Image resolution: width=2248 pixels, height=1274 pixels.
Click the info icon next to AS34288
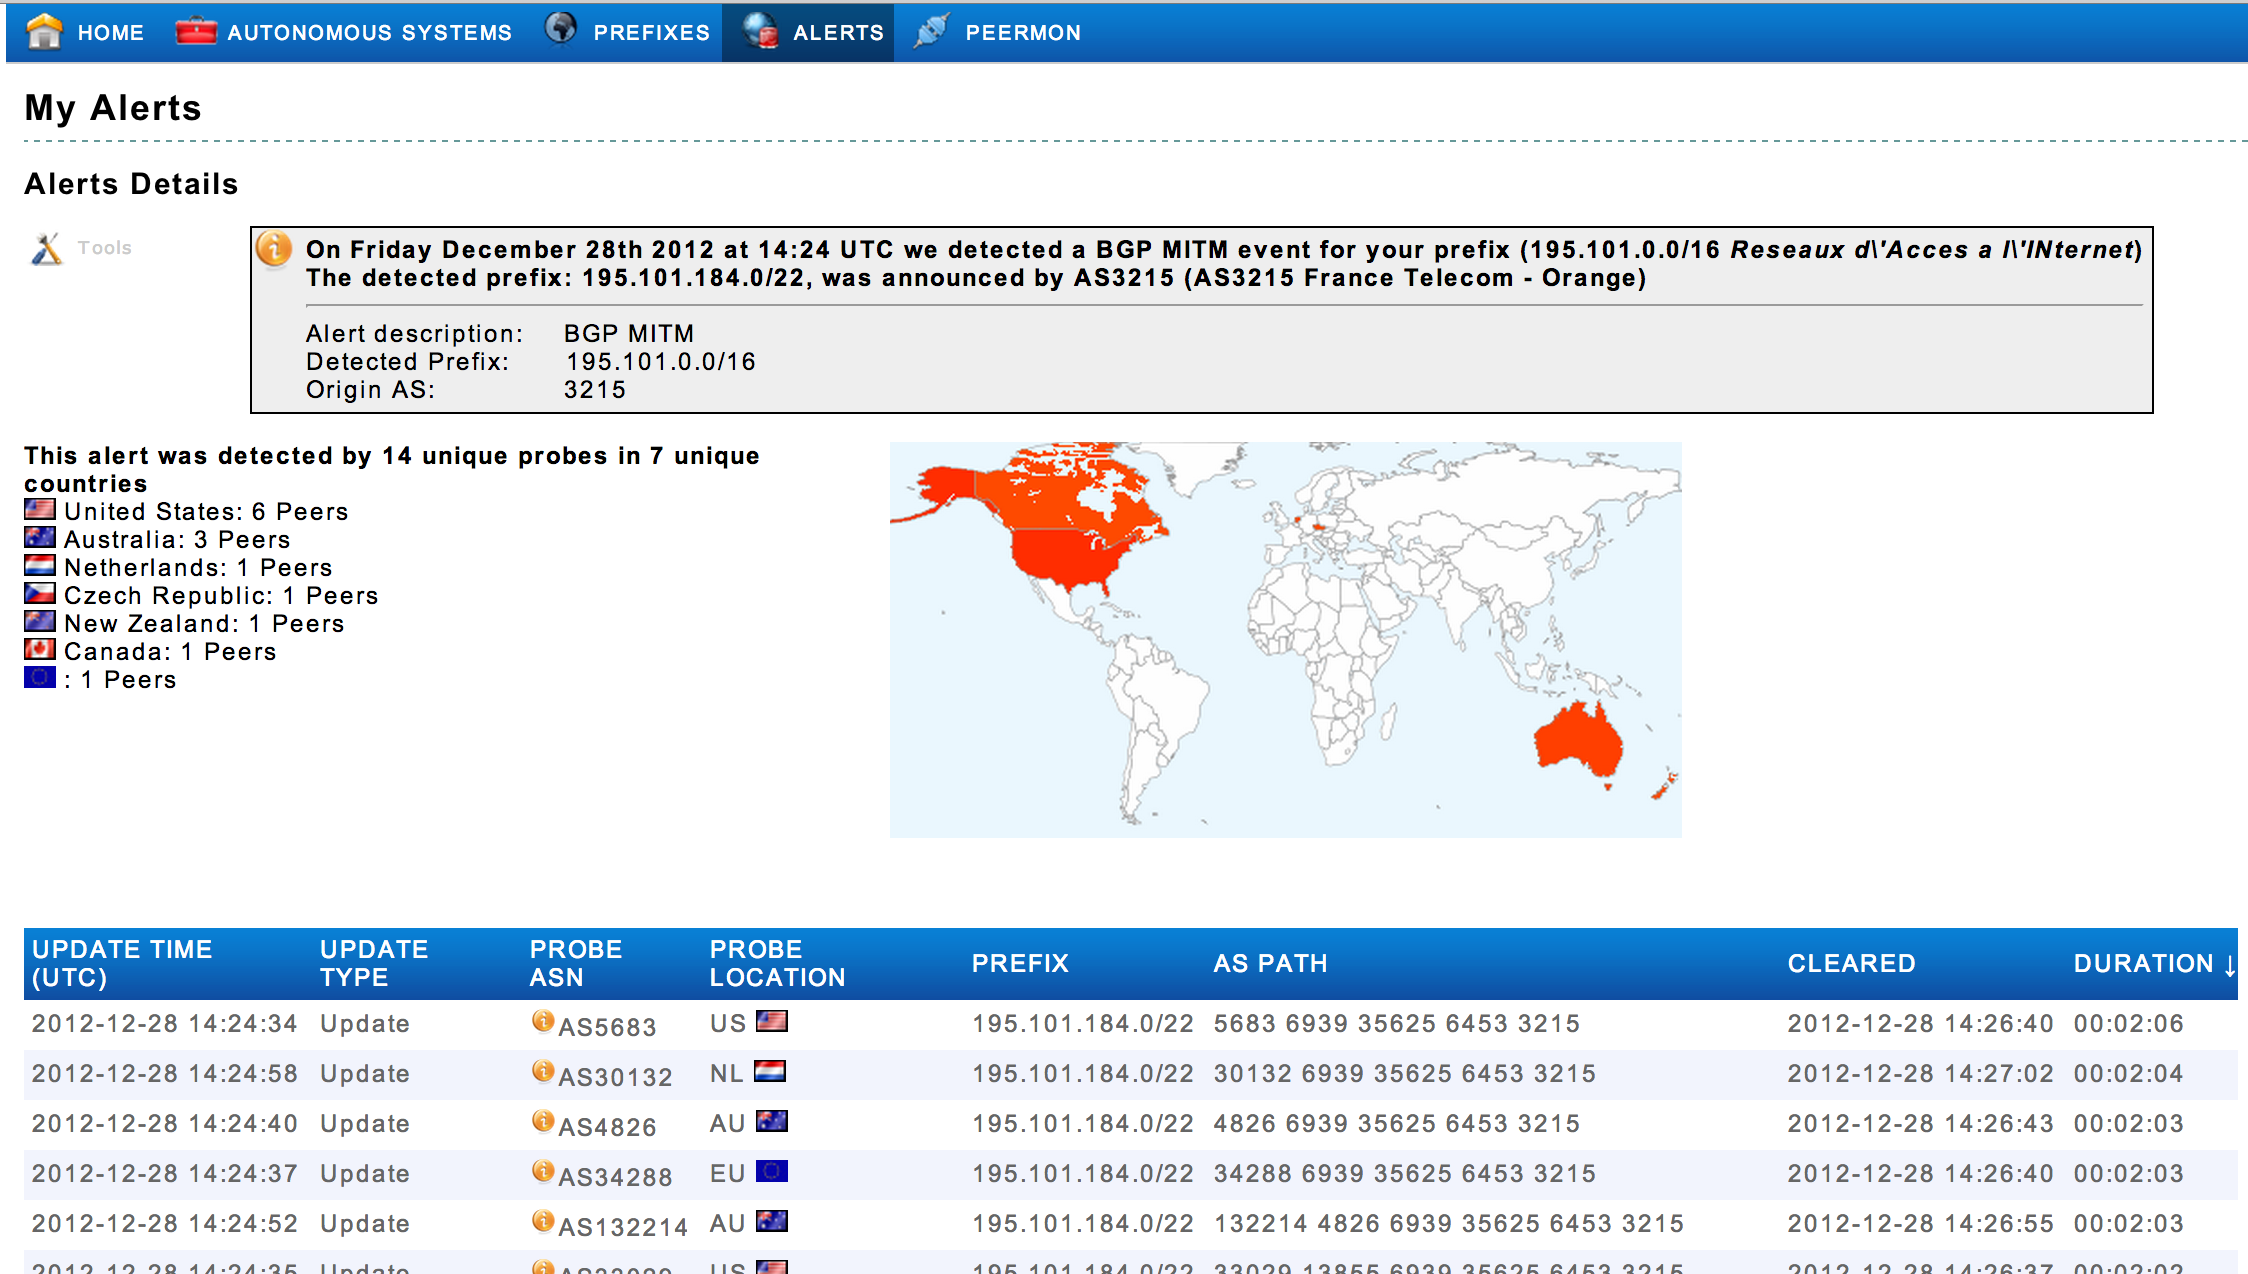tap(543, 1171)
